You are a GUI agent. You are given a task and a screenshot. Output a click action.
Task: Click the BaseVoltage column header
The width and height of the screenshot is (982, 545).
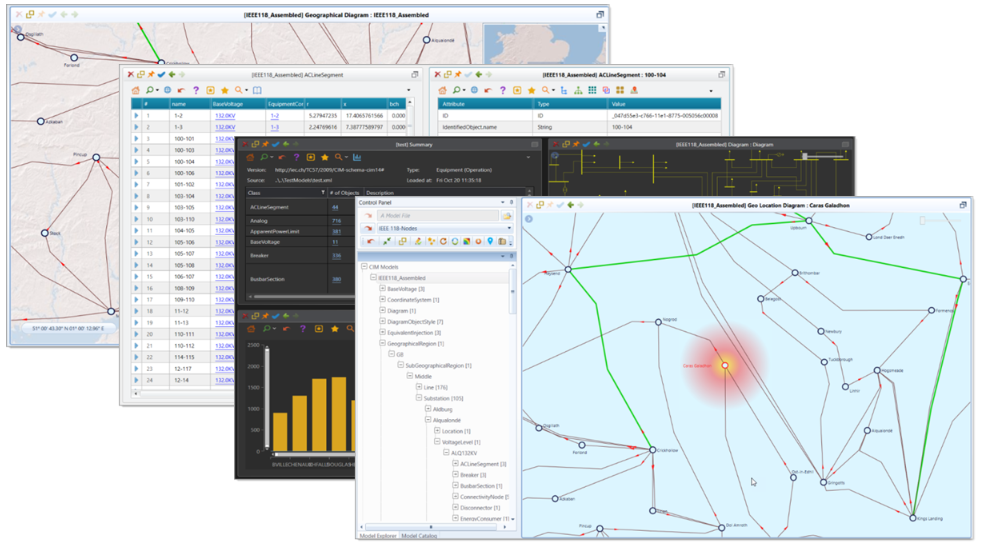click(238, 104)
